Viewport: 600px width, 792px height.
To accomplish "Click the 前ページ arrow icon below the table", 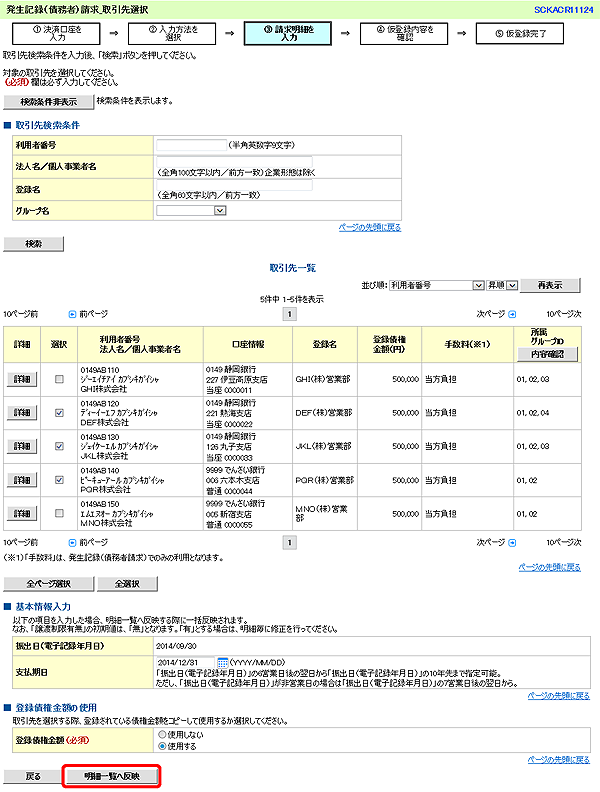I will (72, 542).
